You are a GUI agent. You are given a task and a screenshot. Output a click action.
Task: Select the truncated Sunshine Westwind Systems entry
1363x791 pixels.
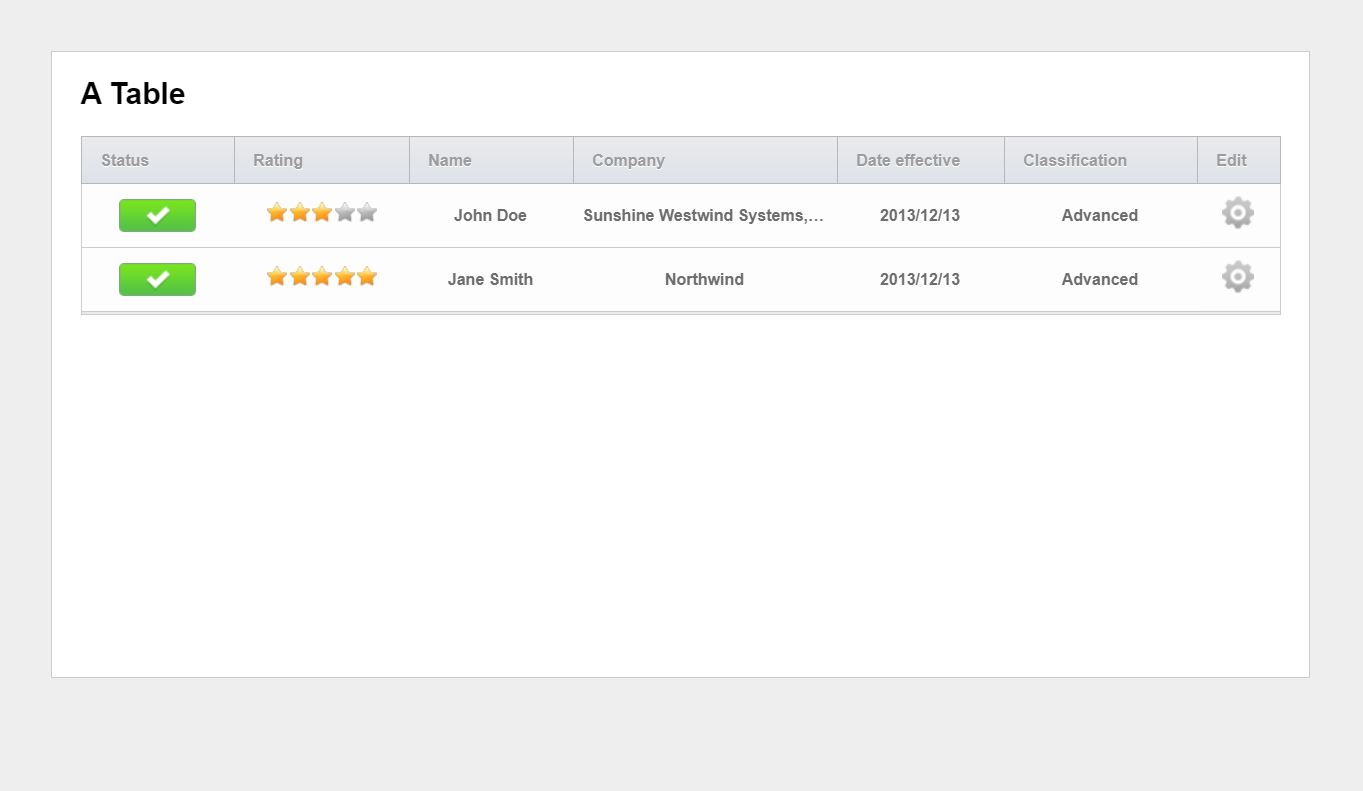(704, 215)
